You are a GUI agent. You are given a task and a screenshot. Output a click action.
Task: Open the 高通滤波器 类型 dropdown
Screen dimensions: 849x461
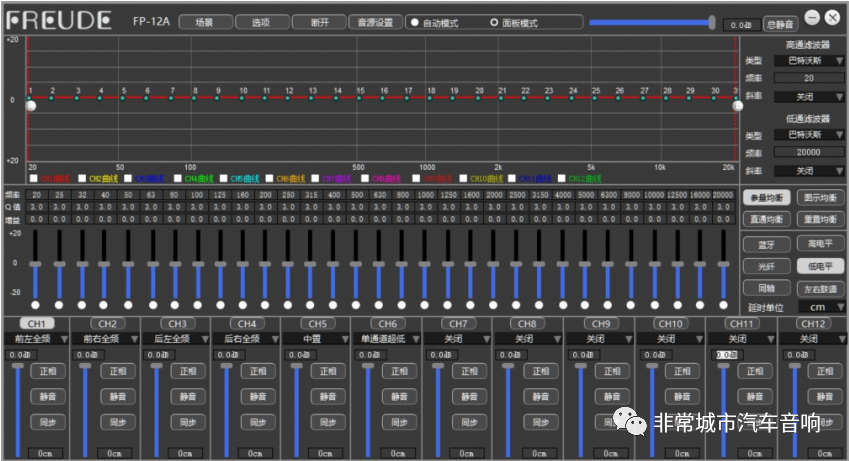click(x=809, y=61)
